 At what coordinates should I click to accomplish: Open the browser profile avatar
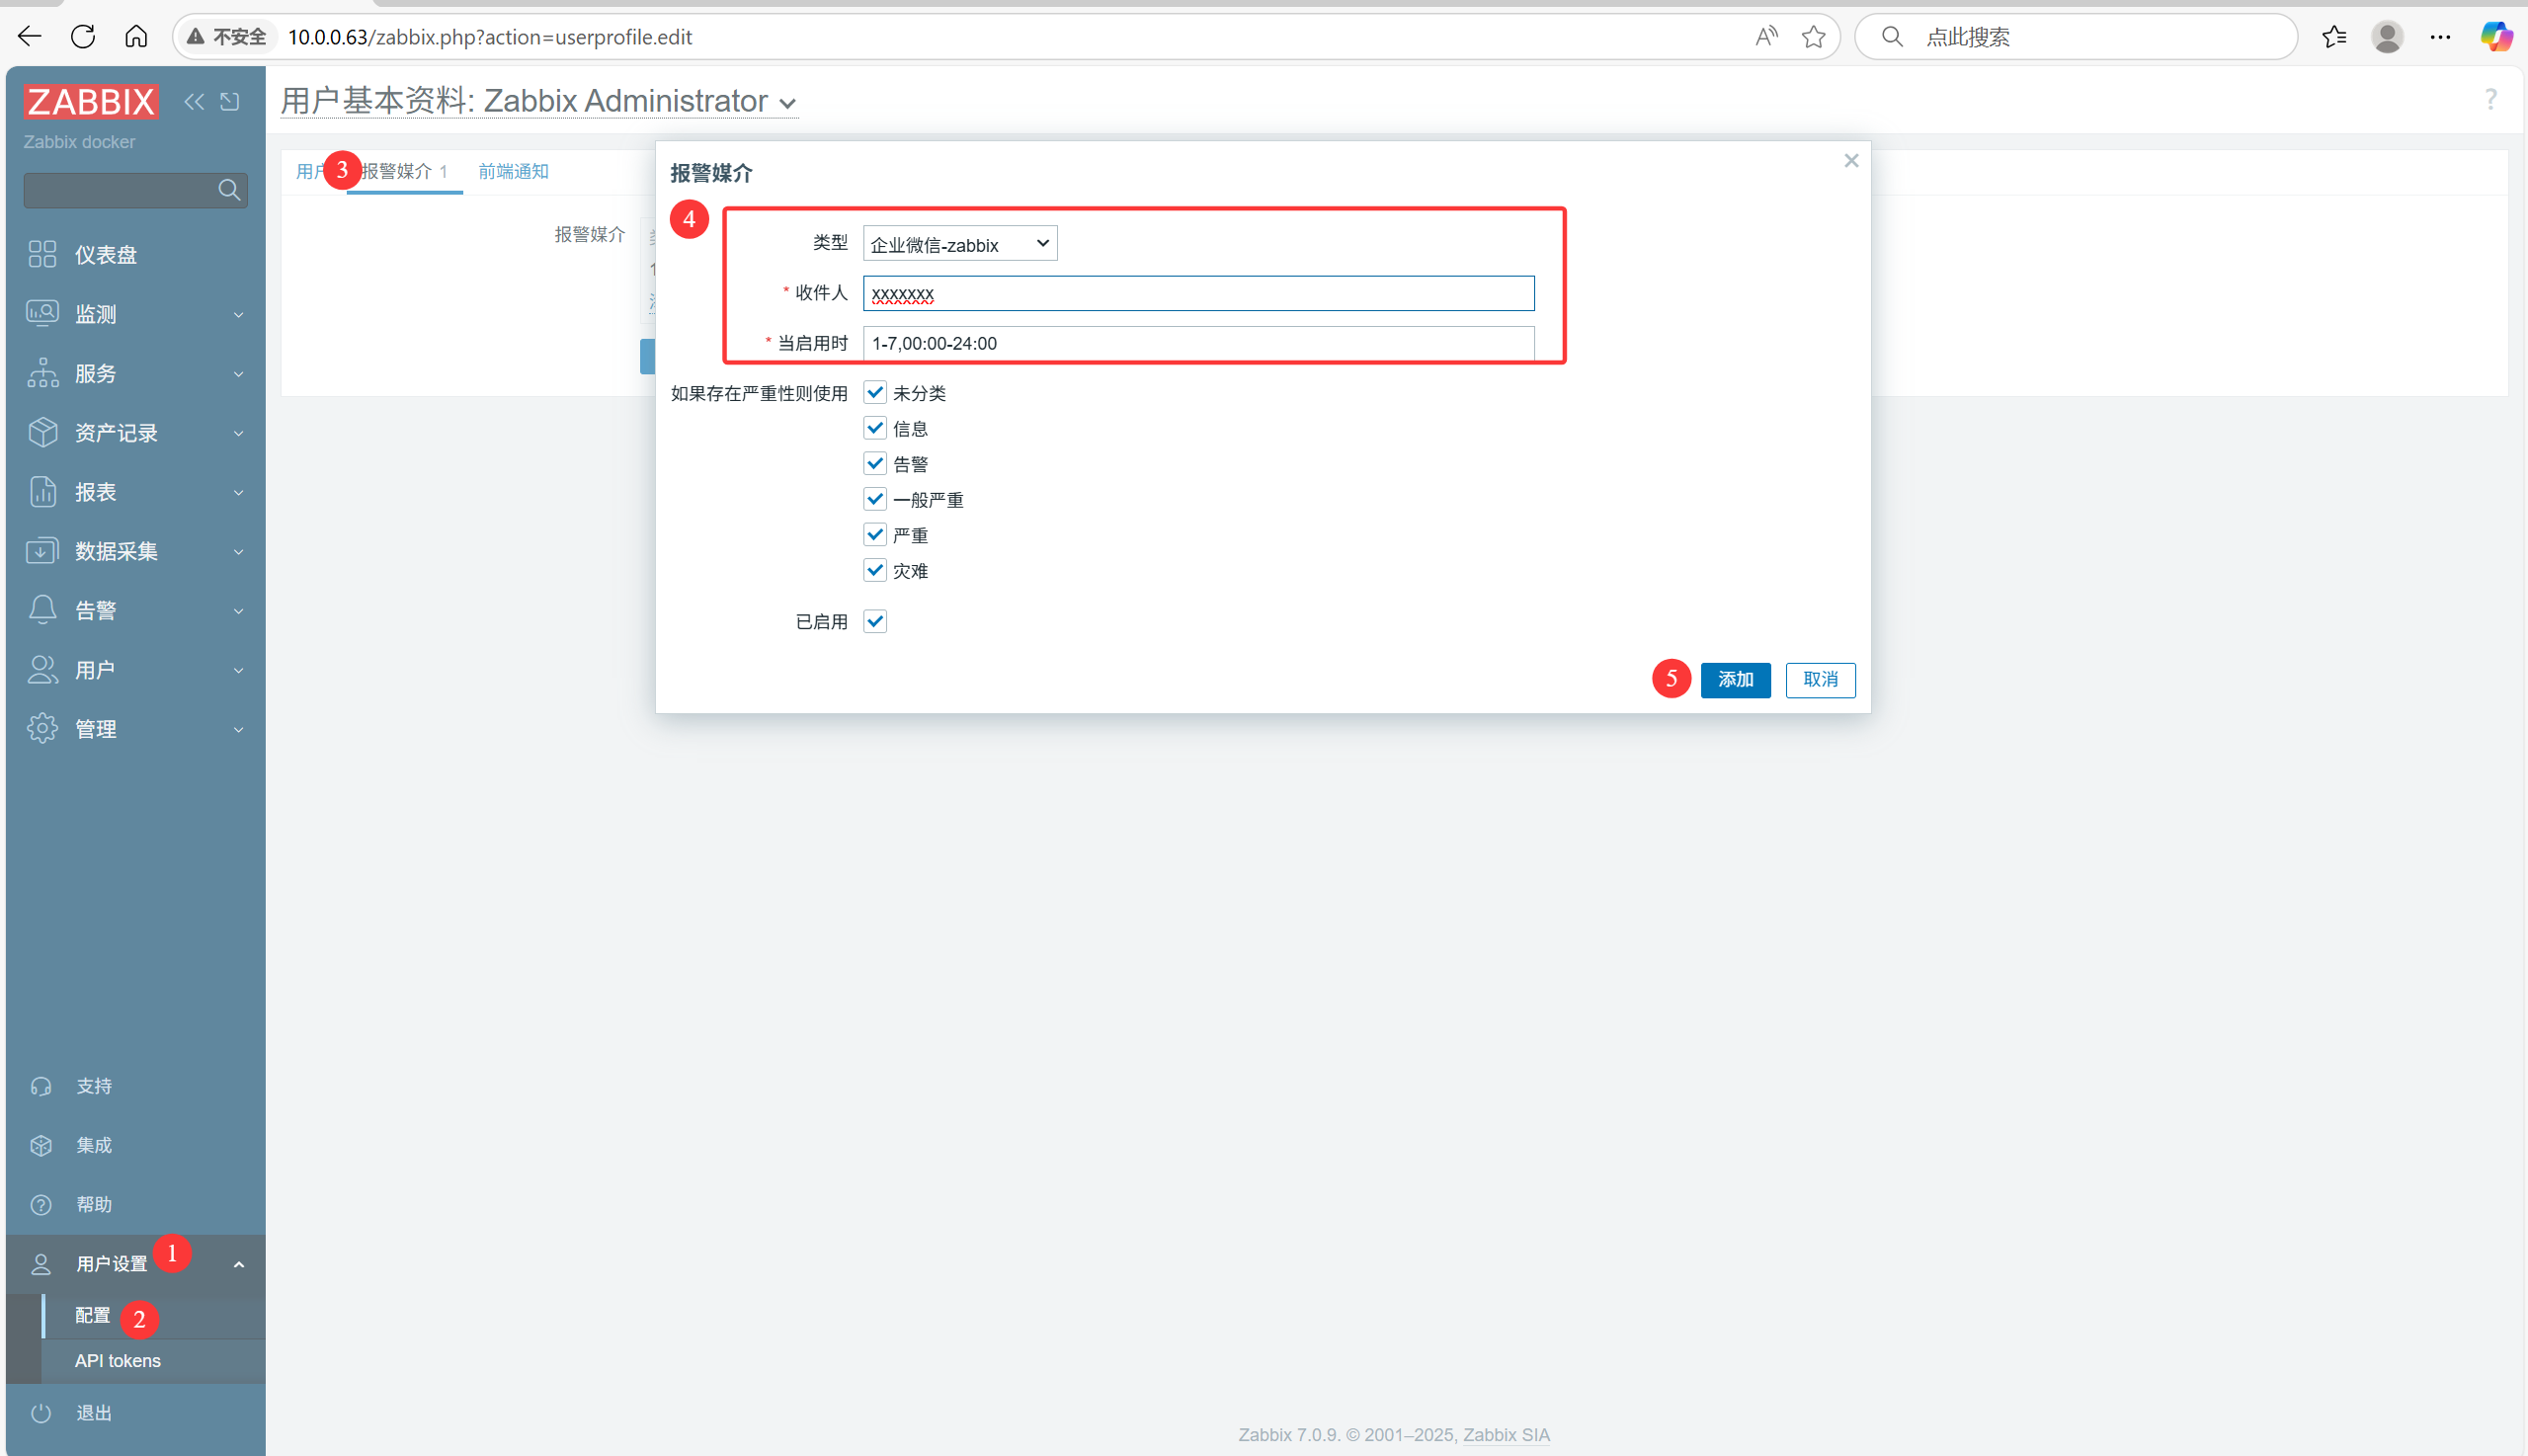tap(2387, 37)
